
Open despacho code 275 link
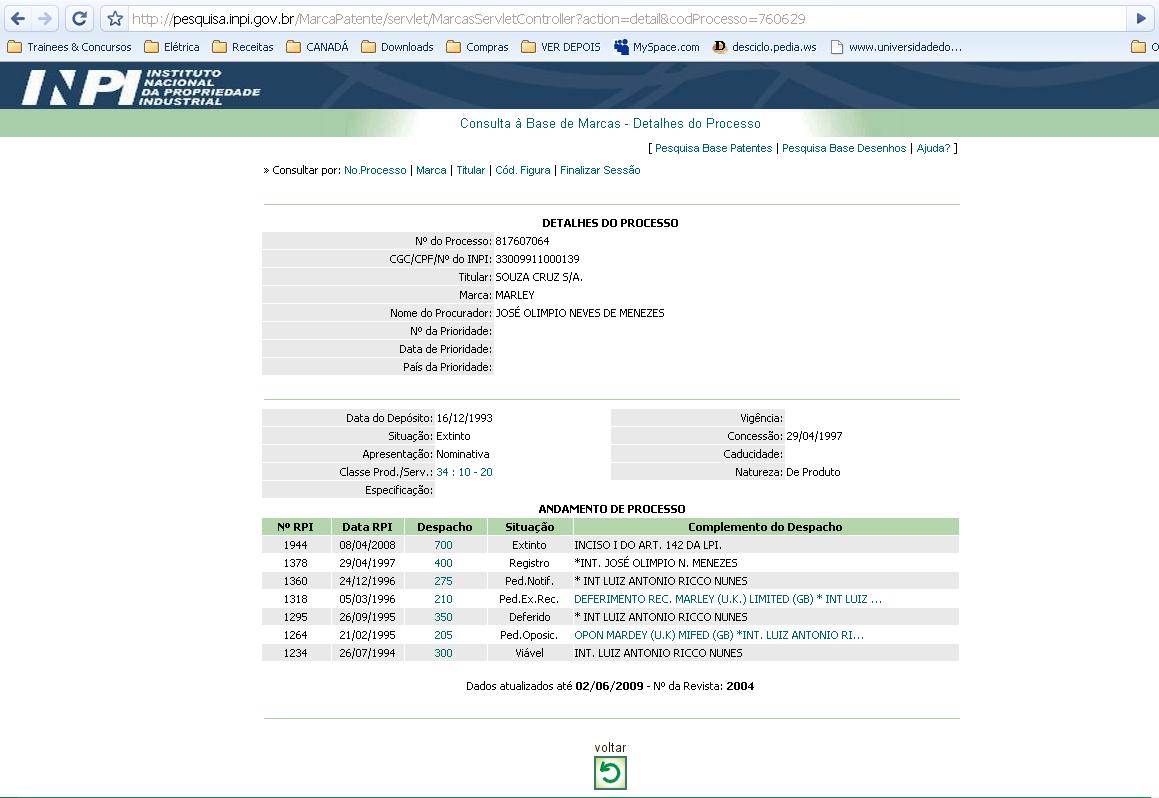pyautogui.click(x=443, y=582)
